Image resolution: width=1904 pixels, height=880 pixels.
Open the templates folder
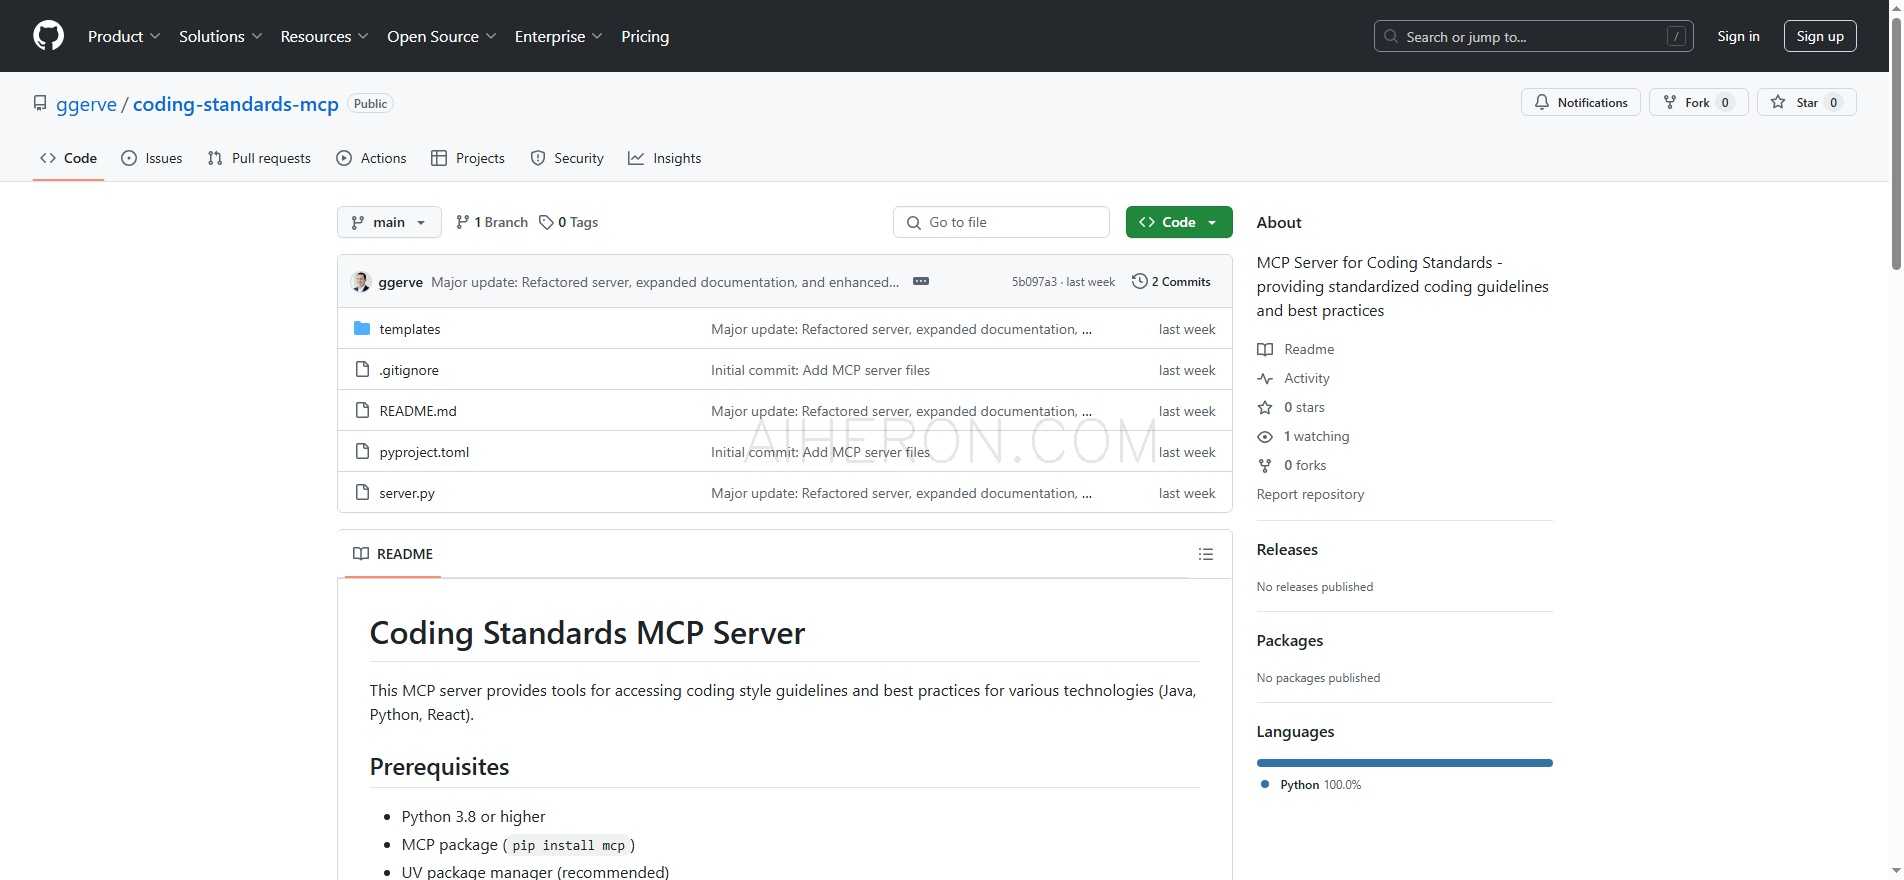(x=410, y=329)
